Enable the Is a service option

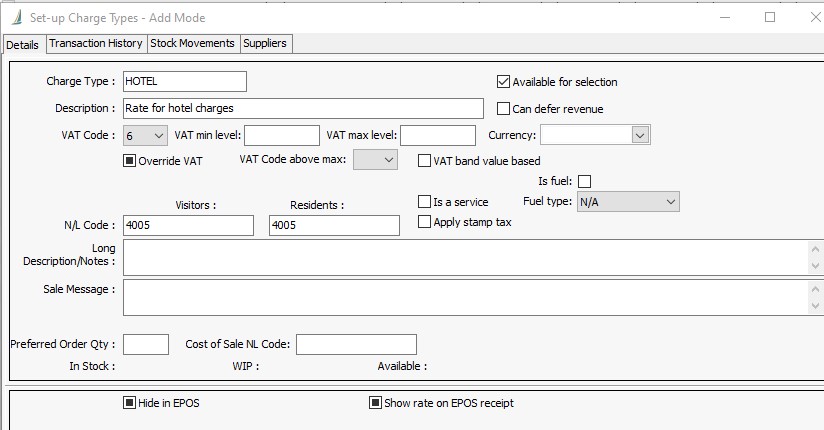click(x=425, y=202)
